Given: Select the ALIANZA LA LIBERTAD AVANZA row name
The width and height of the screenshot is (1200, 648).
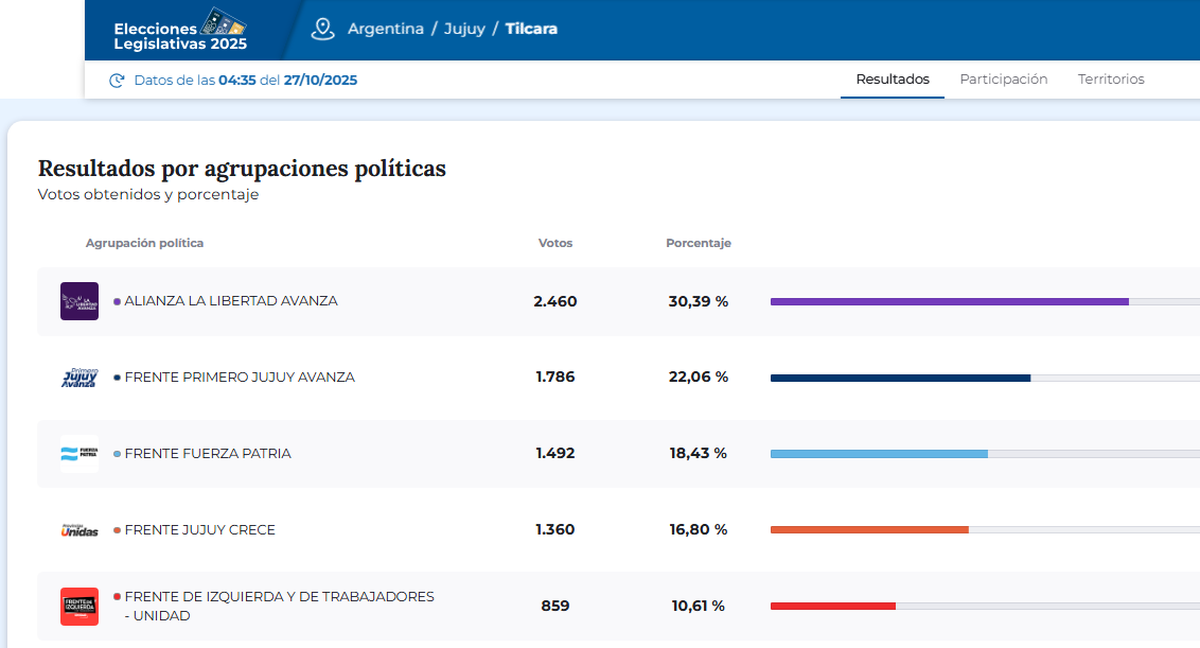Looking at the screenshot, I should [230, 301].
